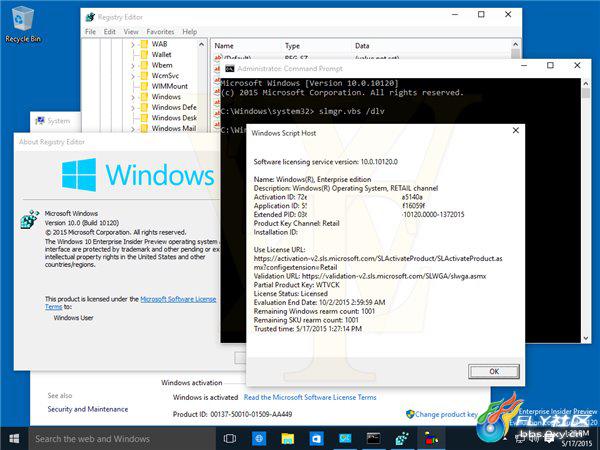Click the date 5/17/2015 in the taskbar clock

coord(577,443)
